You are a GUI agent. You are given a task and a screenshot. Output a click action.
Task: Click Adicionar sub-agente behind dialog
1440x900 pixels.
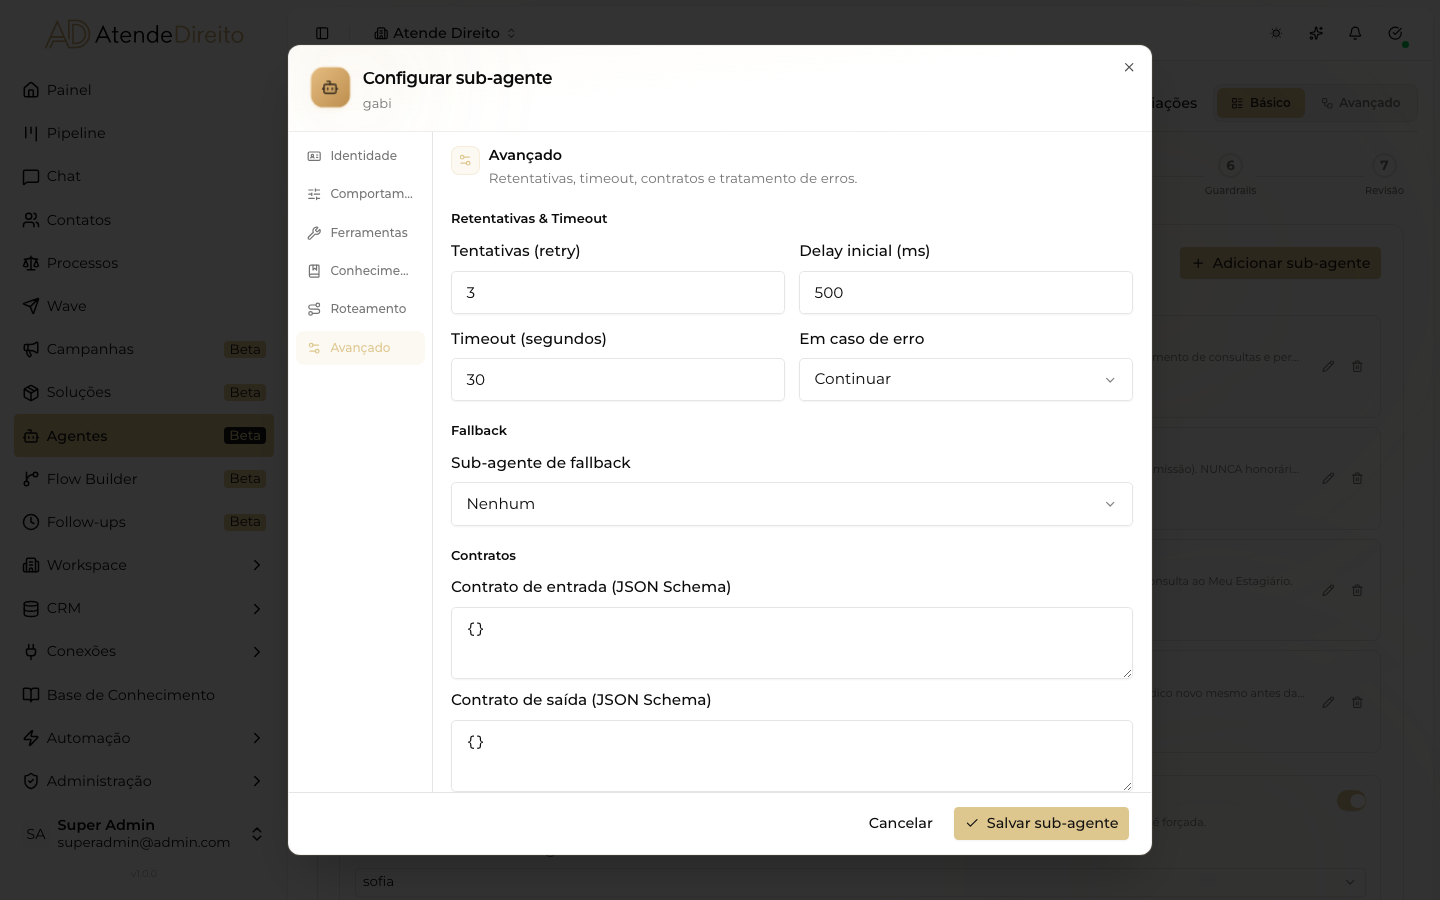[1280, 263]
